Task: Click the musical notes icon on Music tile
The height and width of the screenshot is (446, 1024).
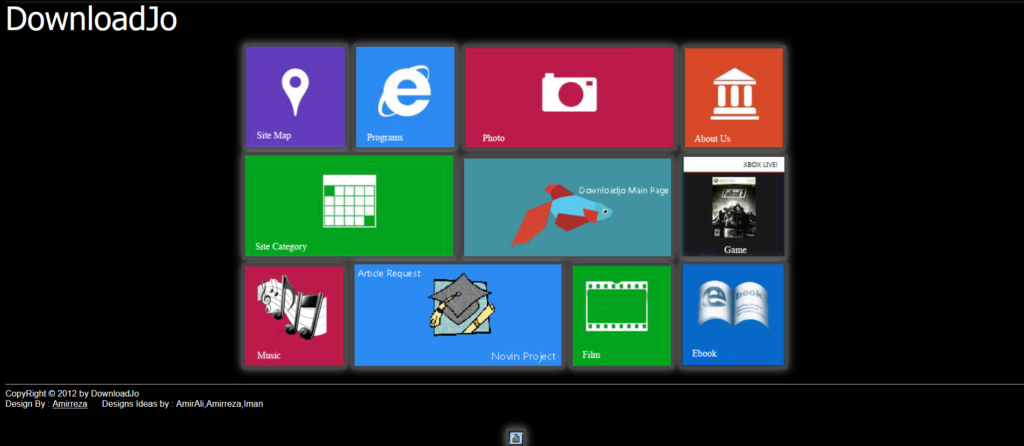Action: [x=289, y=306]
